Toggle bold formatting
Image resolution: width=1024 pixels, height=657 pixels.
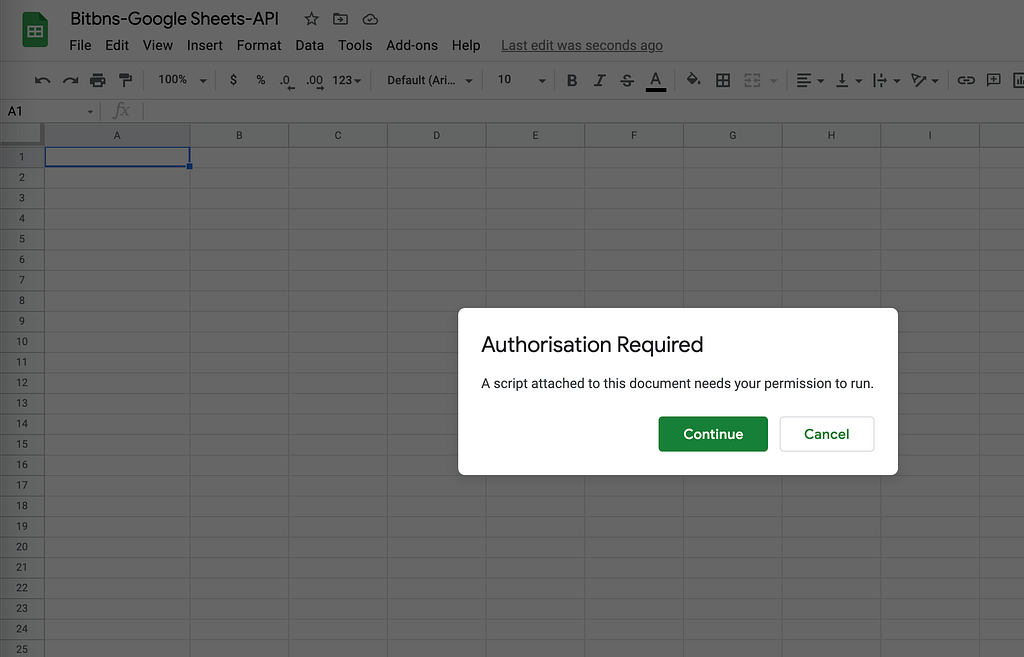coord(572,80)
